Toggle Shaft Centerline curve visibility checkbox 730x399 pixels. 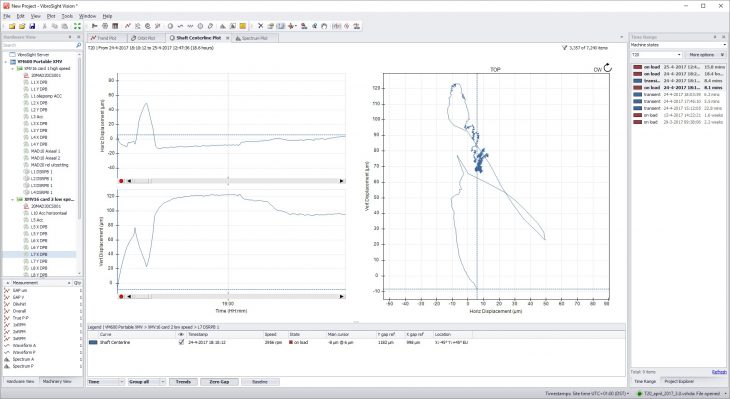click(x=181, y=342)
